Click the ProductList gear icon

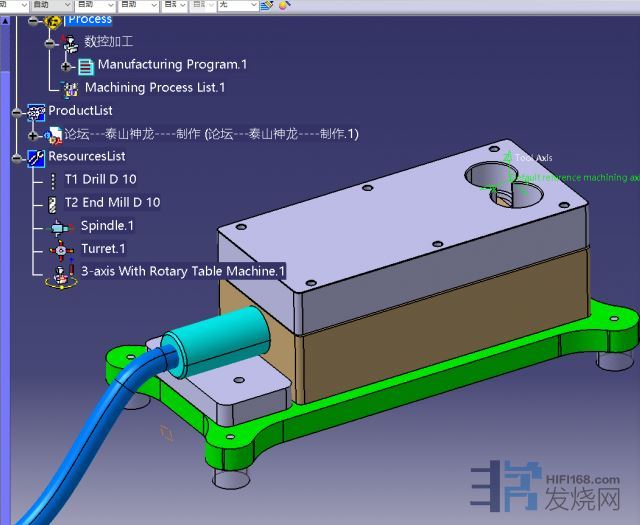point(36,111)
